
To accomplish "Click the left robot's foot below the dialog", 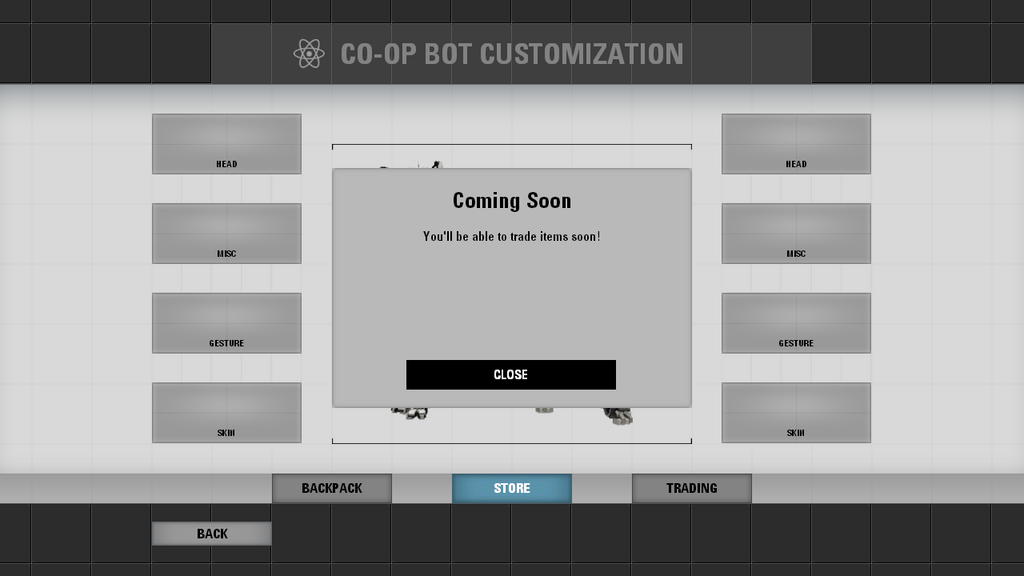I will 409,412.
